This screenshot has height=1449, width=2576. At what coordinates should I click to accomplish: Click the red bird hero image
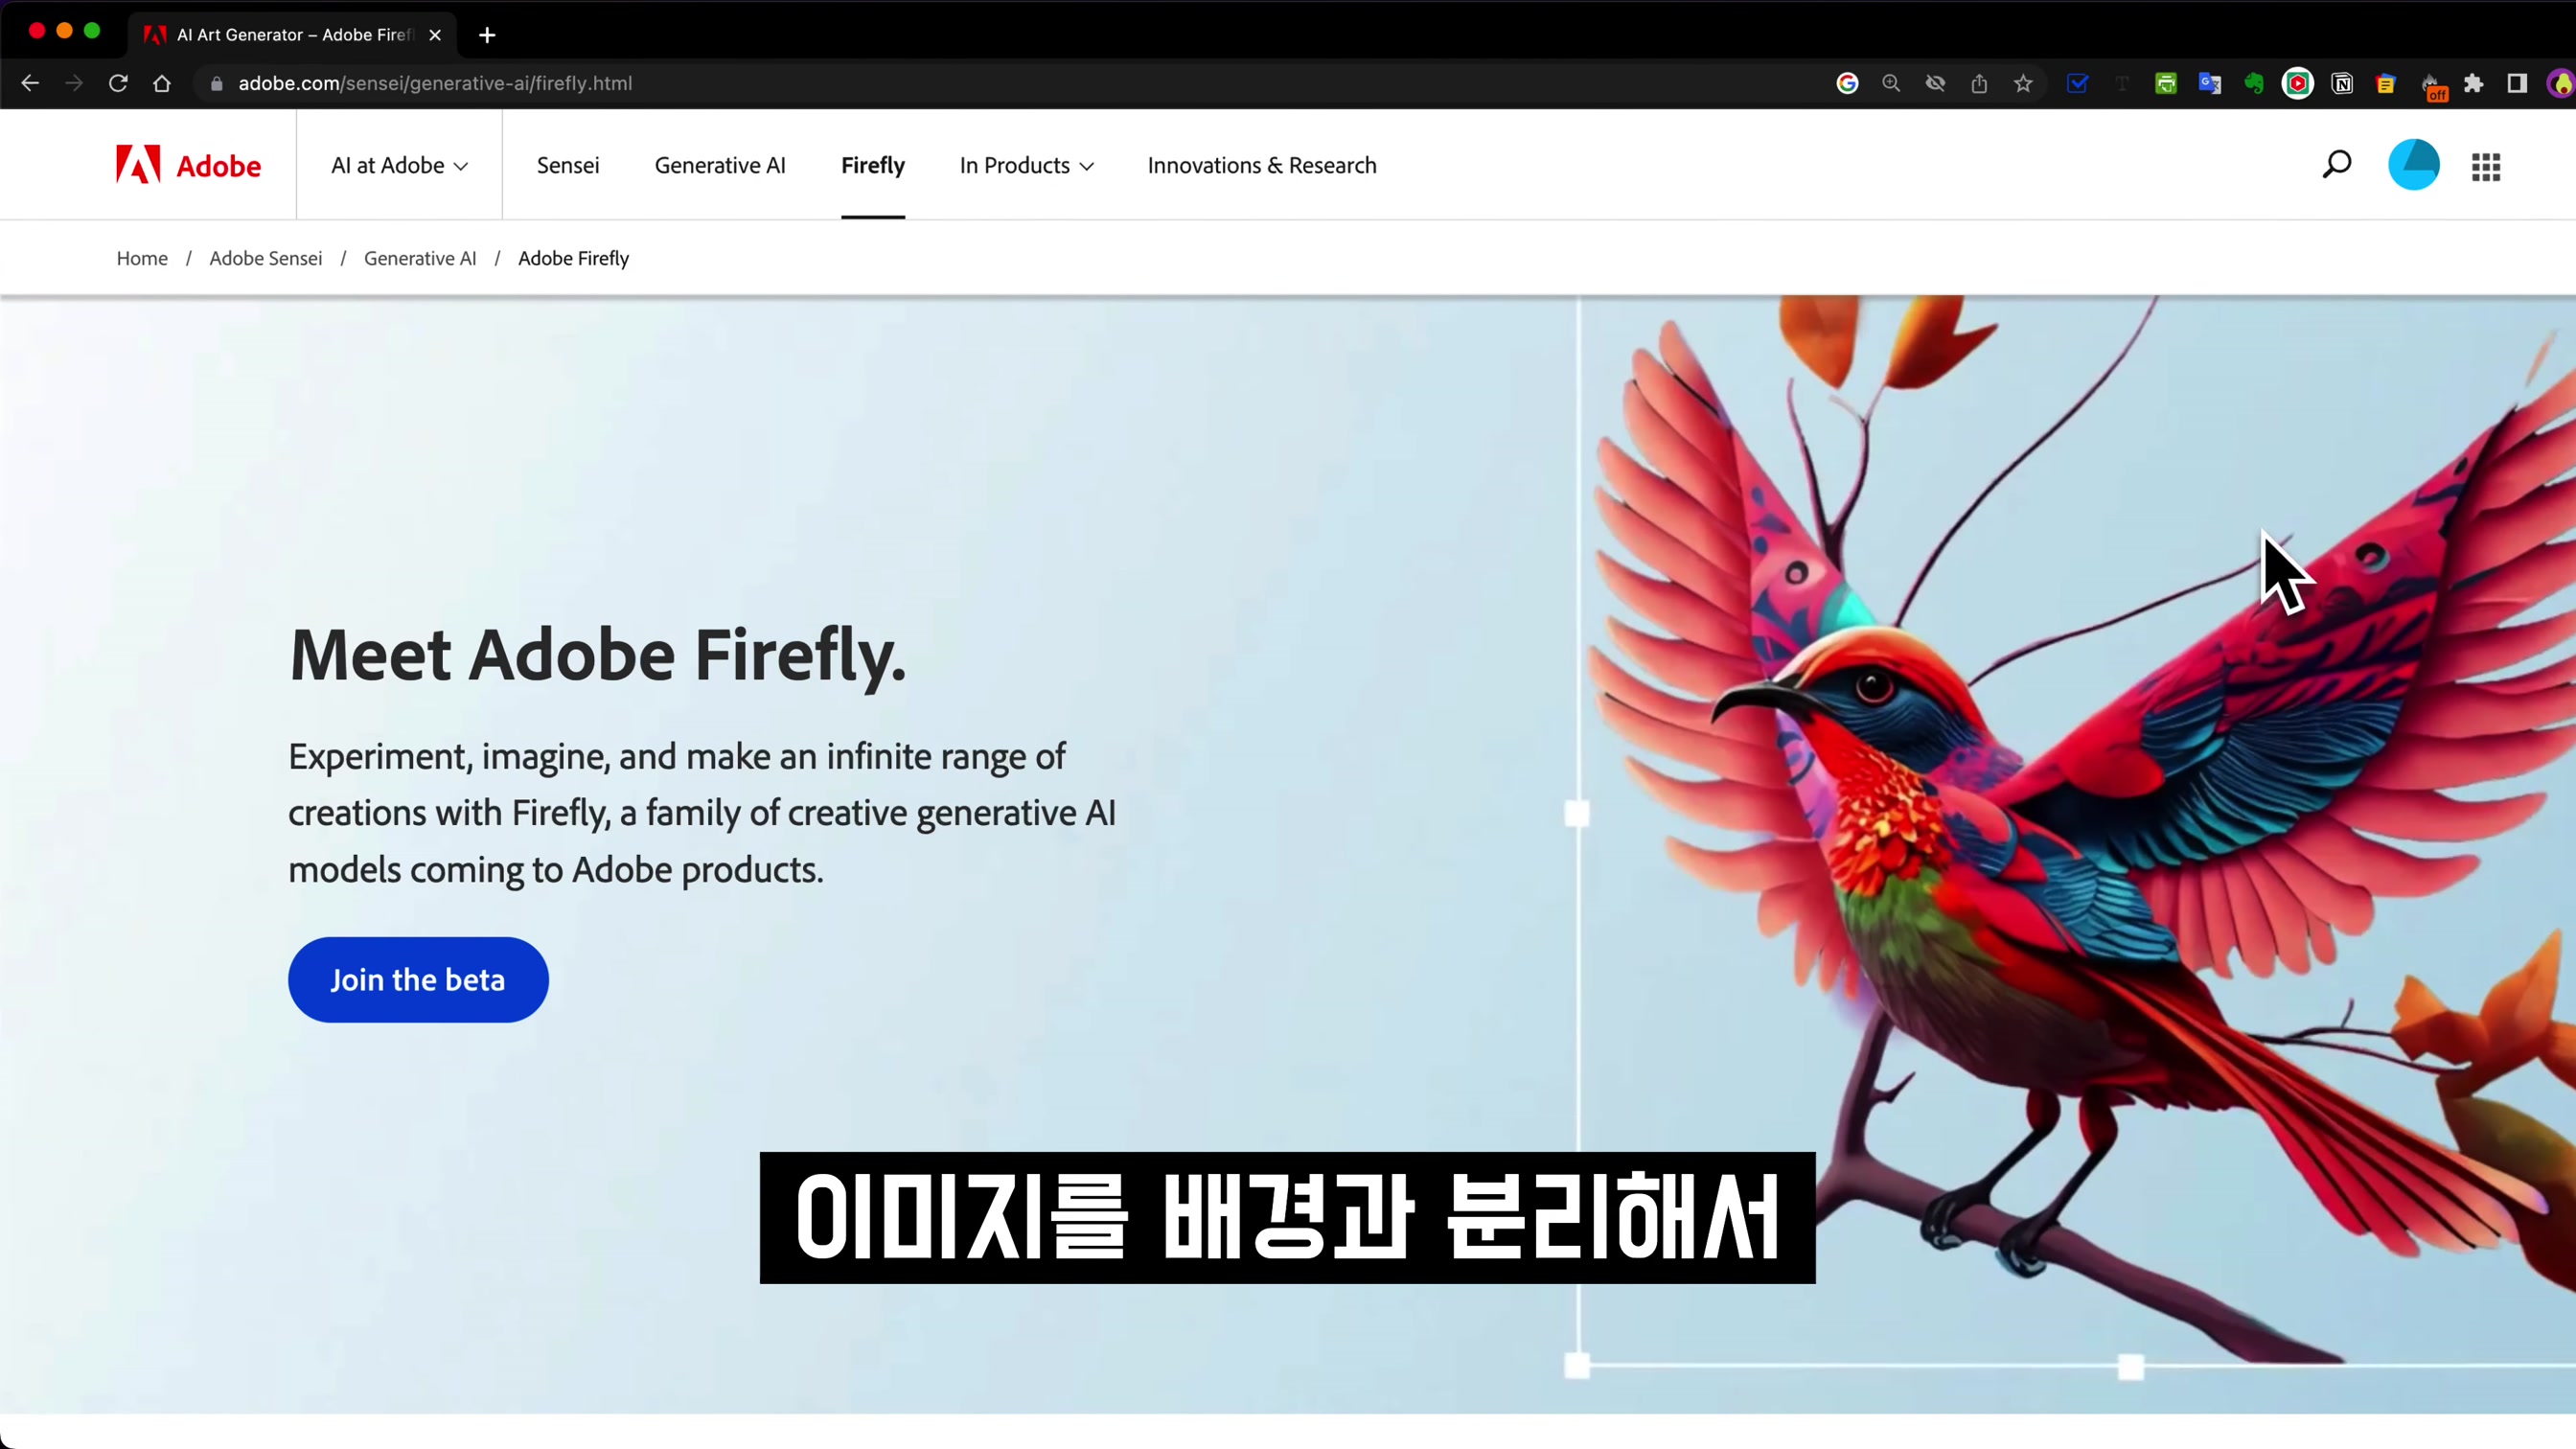pyautogui.click(x=2075, y=830)
